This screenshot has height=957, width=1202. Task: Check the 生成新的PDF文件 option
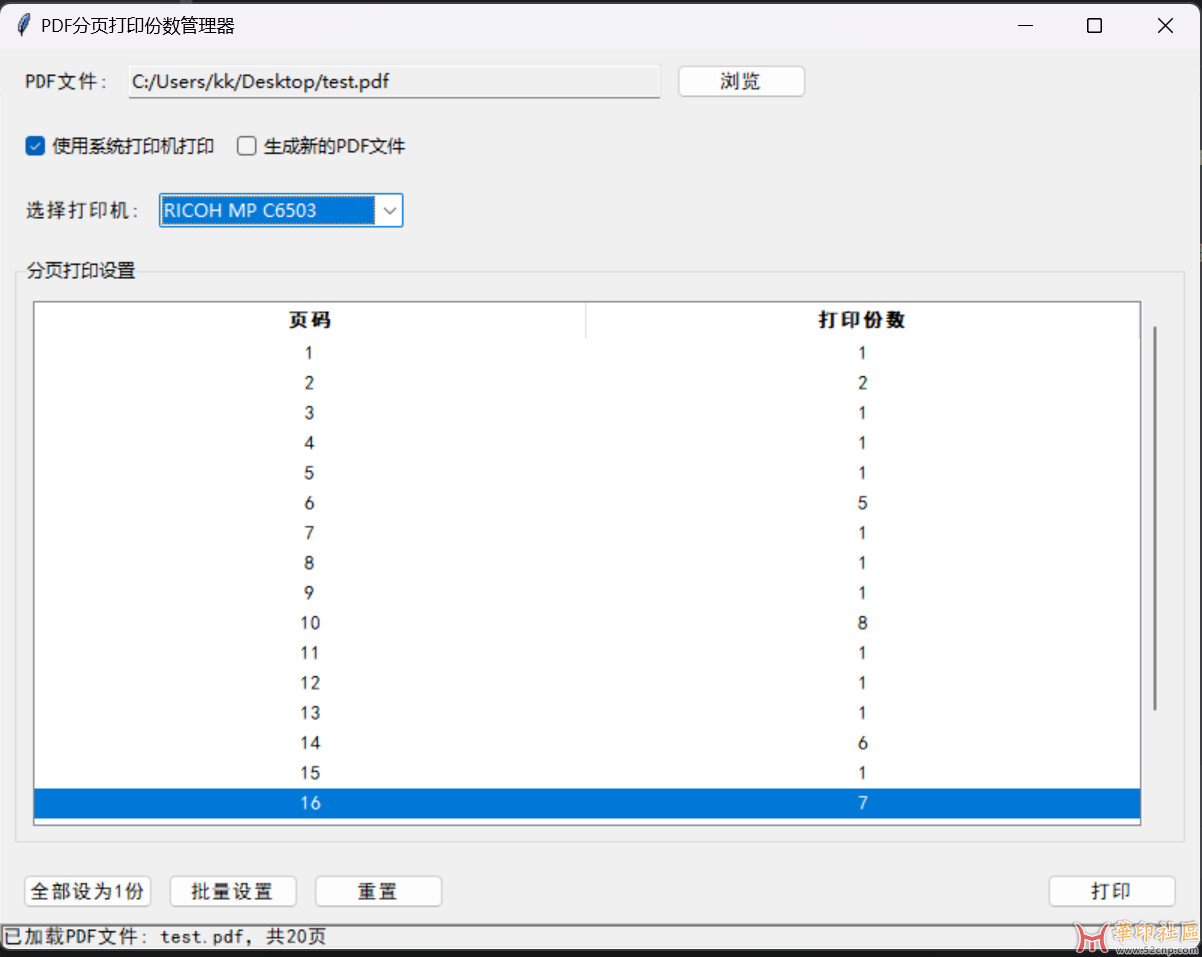pyautogui.click(x=247, y=146)
